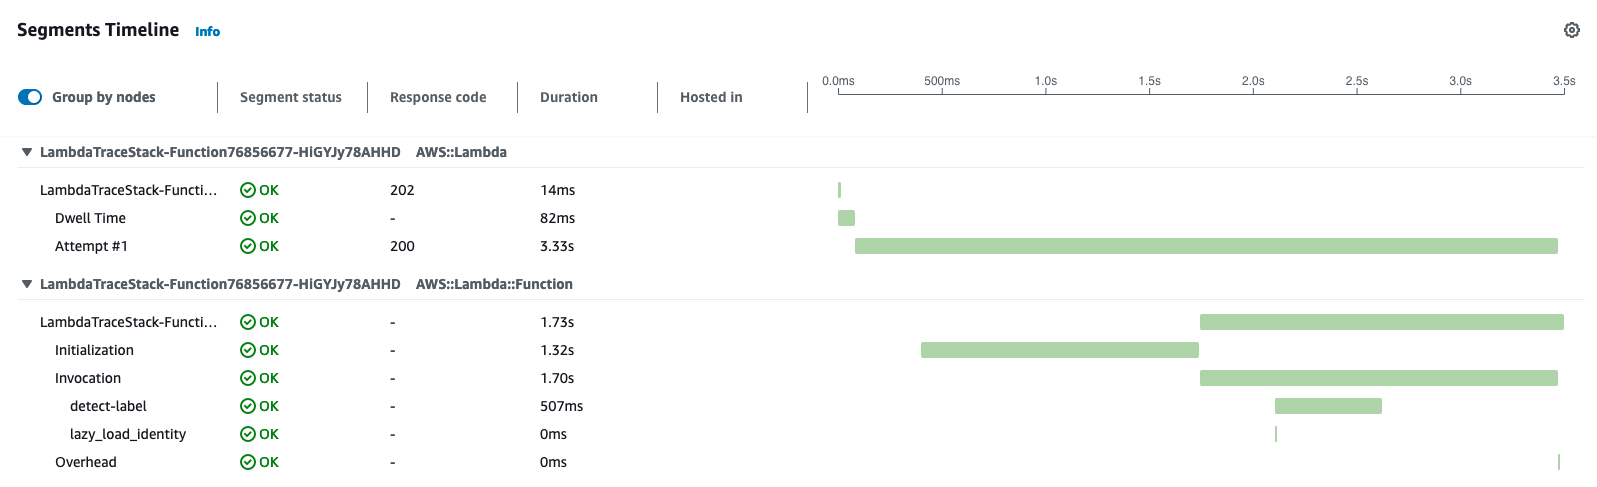Click the OK status icon for lazy_load_identity

[x=248, y=434]
